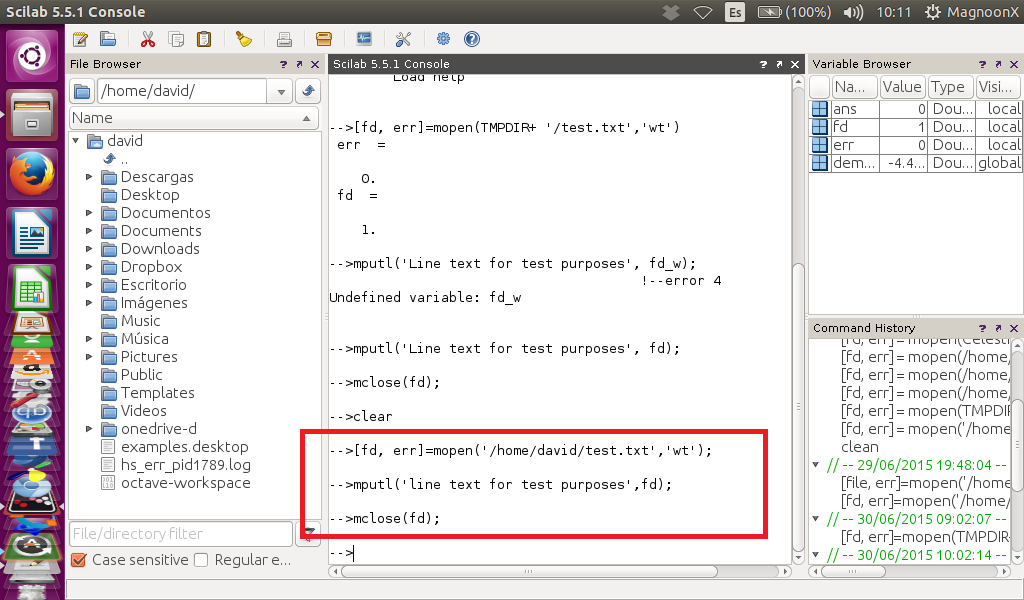Launch Firefox from Ubuntu launcher
The image size is (1024, 600).
click(x=32, y=174)
